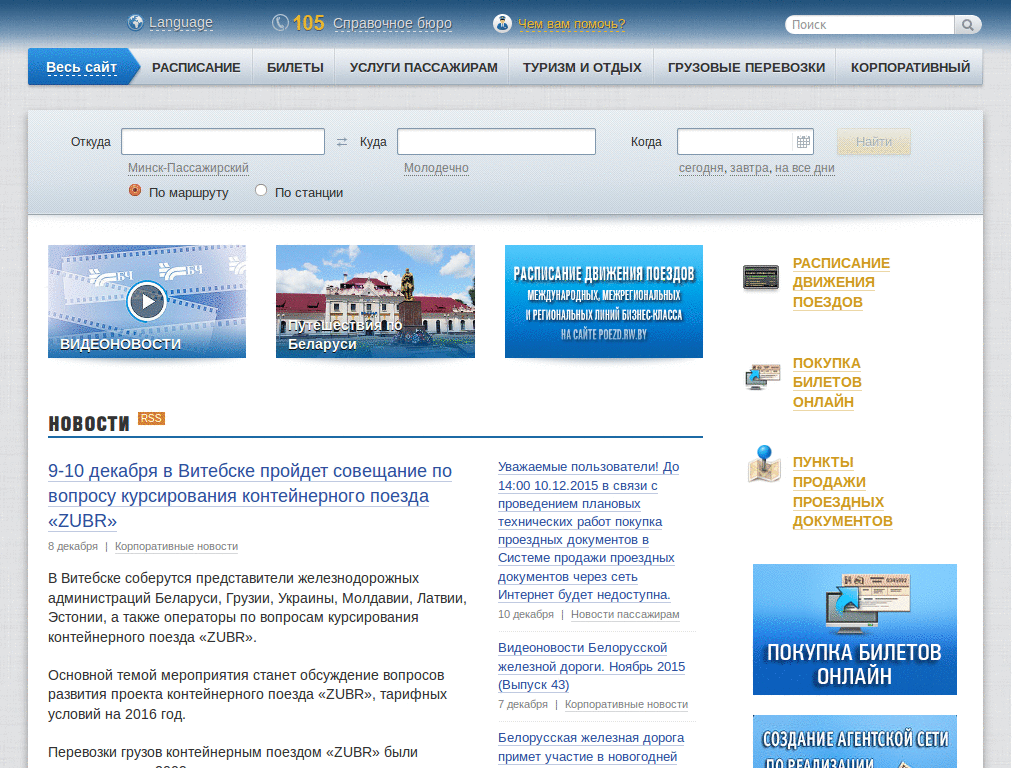
Task: Open the ГРУЗОВЫЕ ПЕРЕВОЗКИ menu
Action: 746,67
